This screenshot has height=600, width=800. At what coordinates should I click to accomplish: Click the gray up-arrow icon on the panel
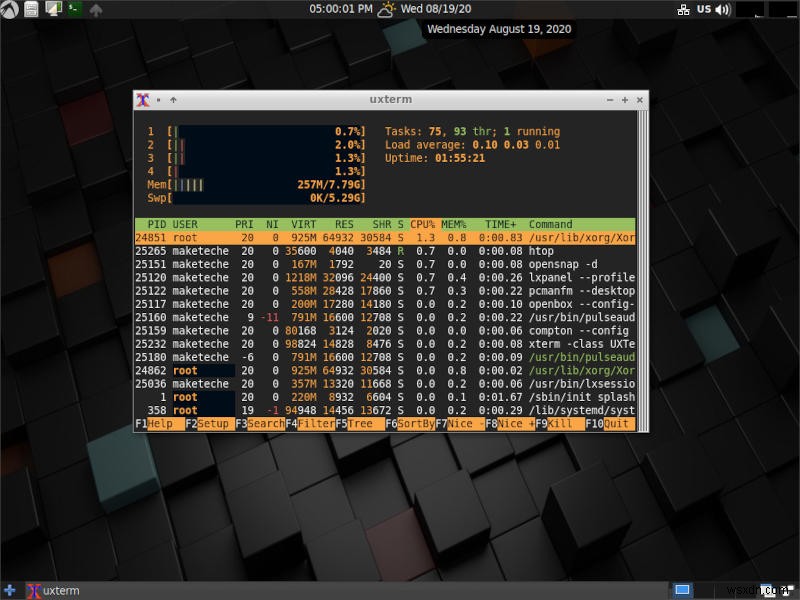tap(96, 9)
